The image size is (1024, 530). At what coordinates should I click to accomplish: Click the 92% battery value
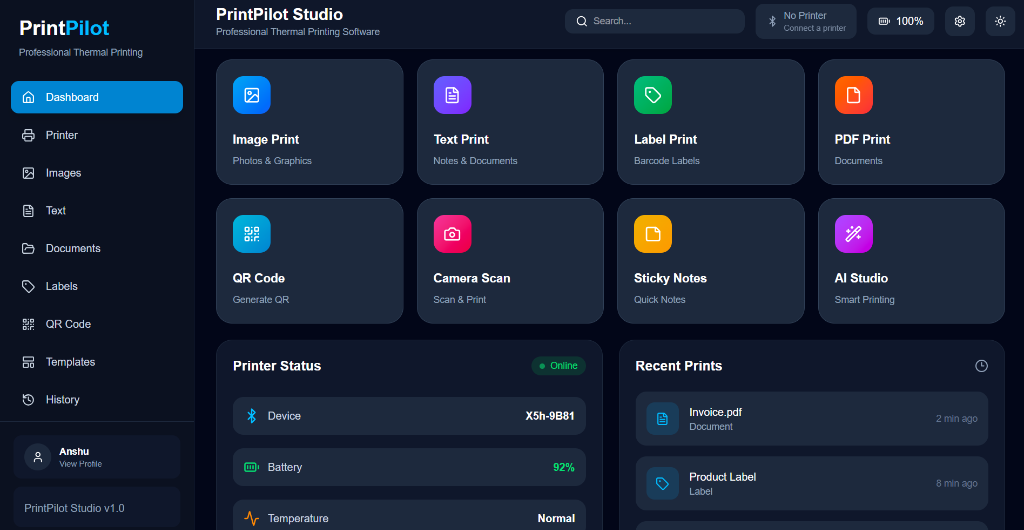pos(564,467)
